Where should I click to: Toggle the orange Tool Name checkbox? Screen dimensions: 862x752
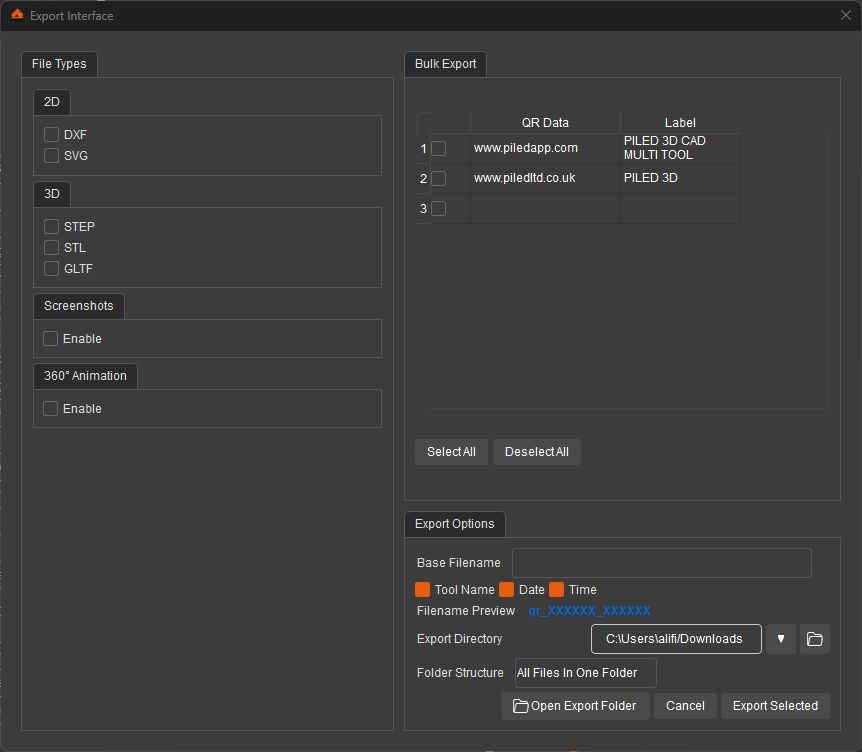coord(423,590)
